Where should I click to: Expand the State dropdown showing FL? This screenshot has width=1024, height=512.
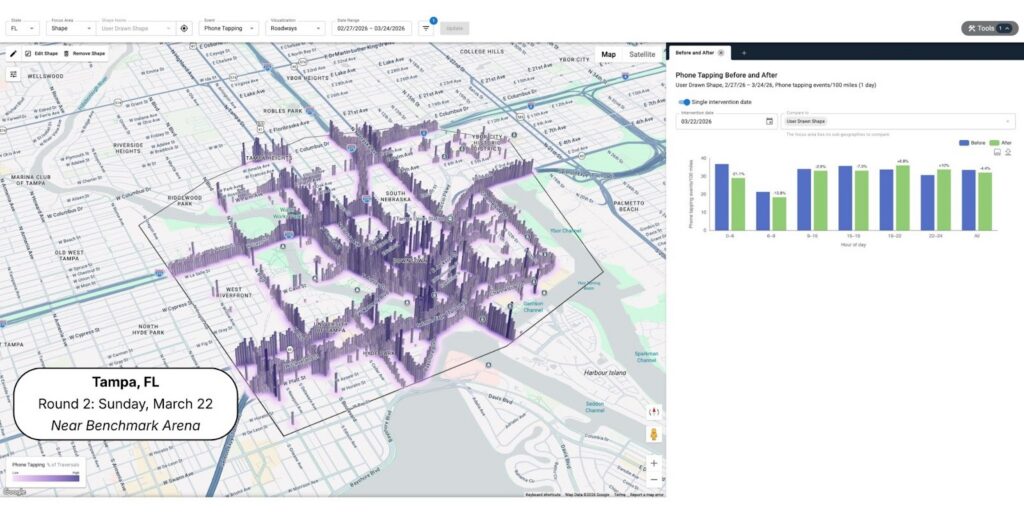click(x=23, y=29)
